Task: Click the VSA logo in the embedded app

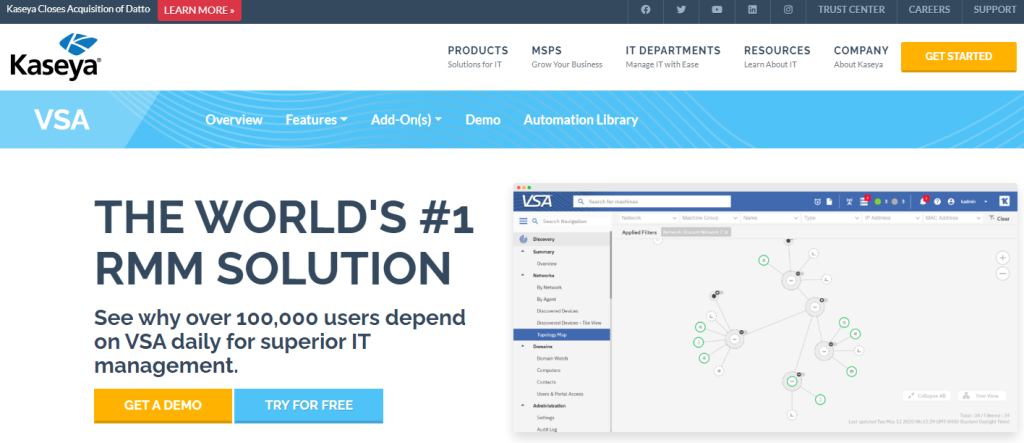Action: [536, 201]
